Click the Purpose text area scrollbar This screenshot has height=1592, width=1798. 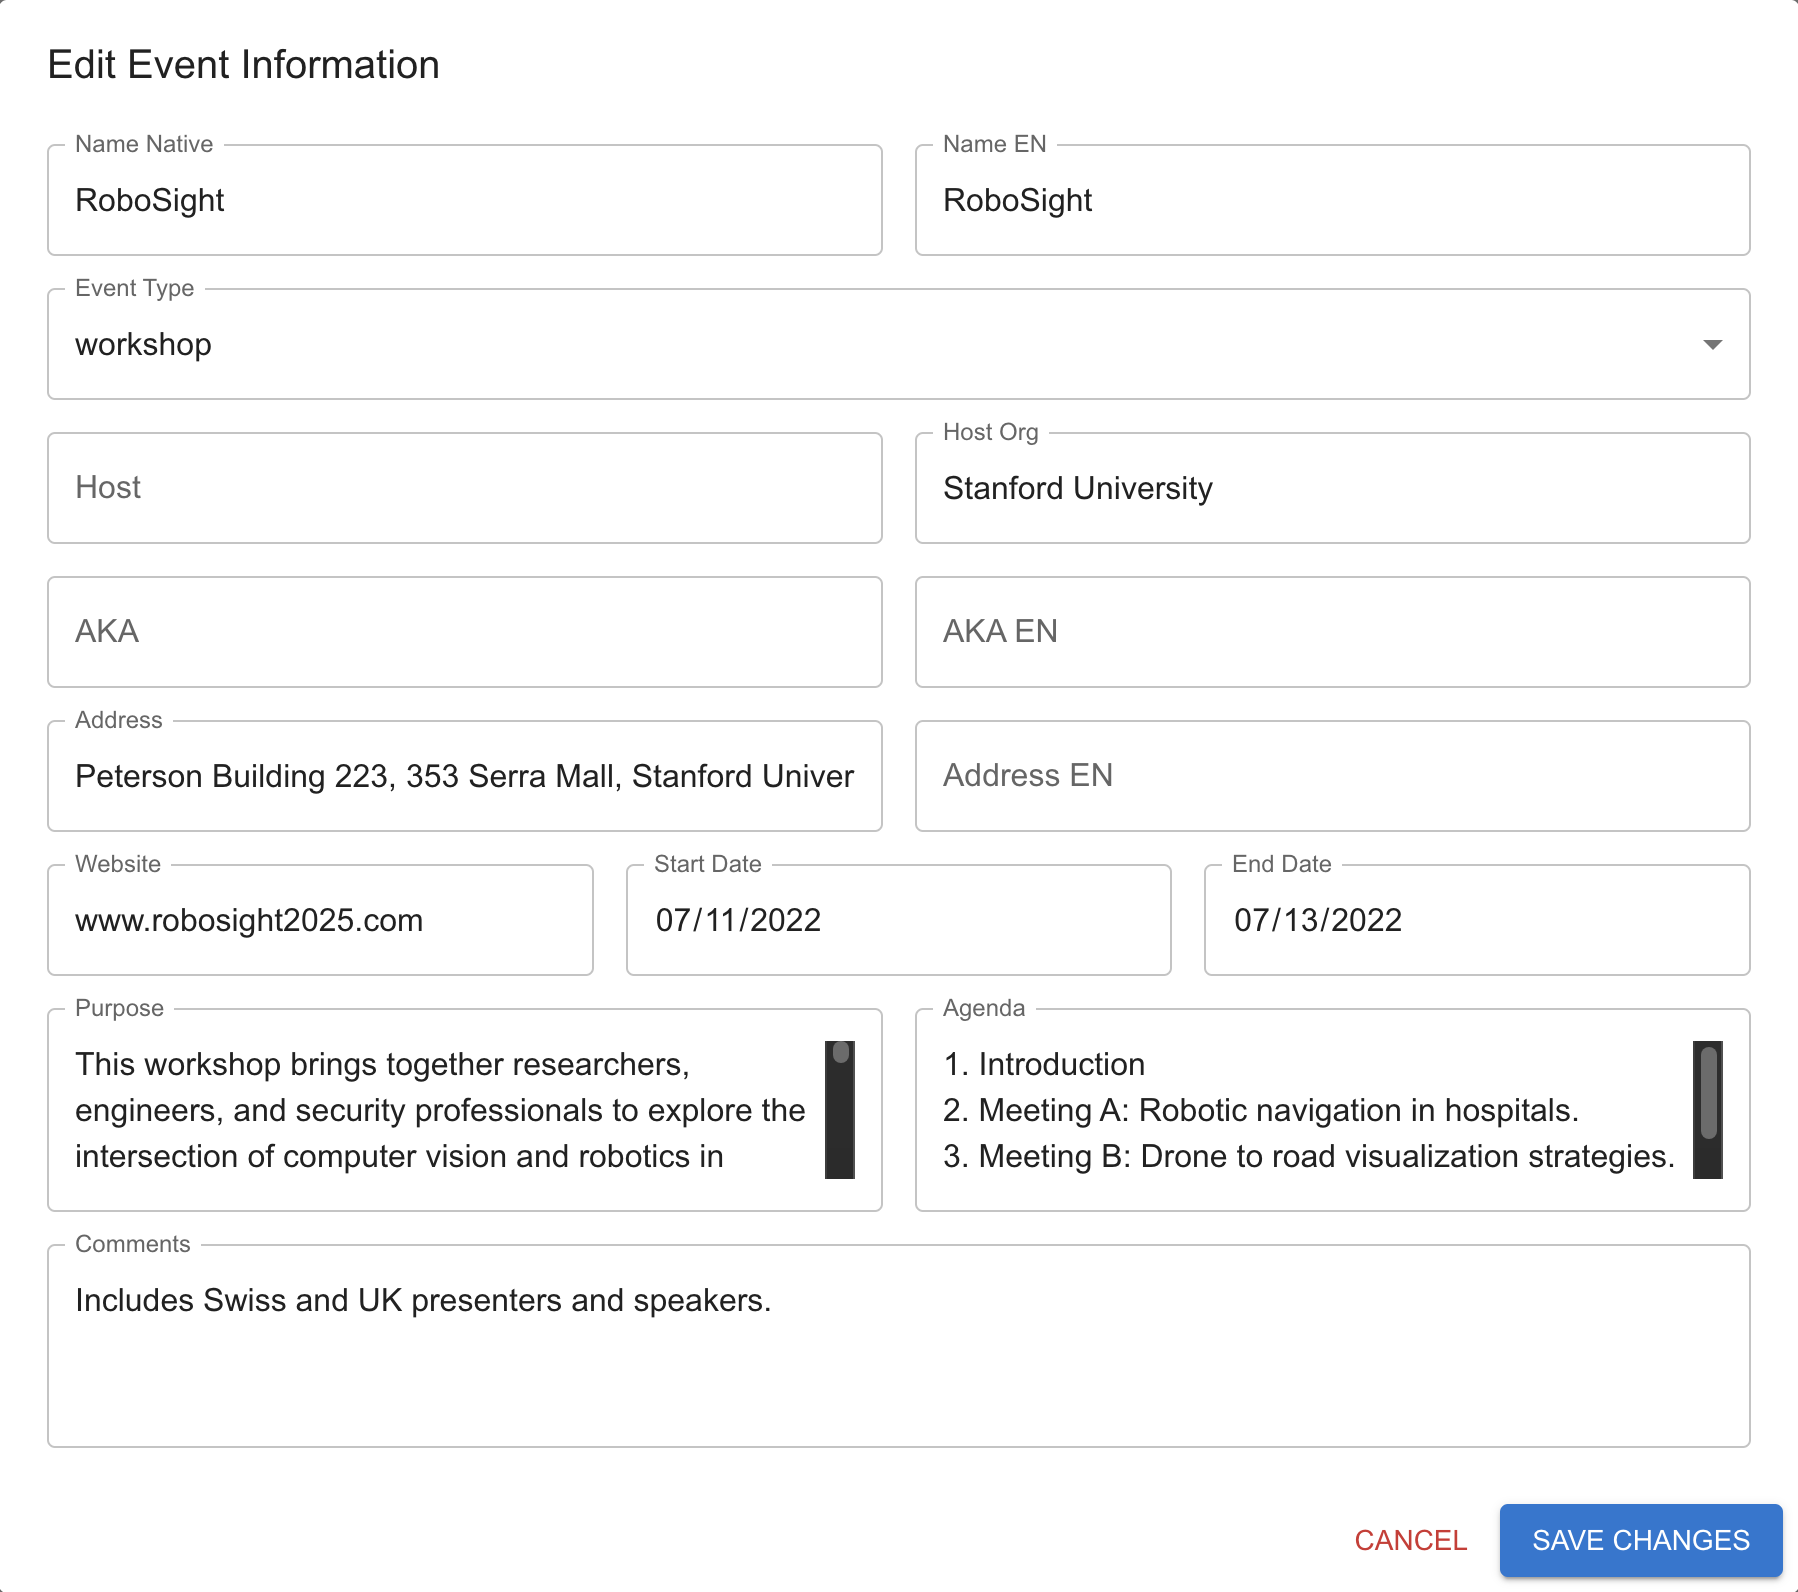pyautogui.click(x=840, y=1110)
